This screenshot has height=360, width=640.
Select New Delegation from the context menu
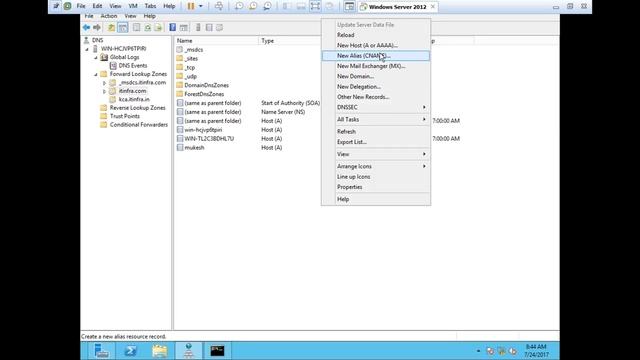tap(376, 87)
